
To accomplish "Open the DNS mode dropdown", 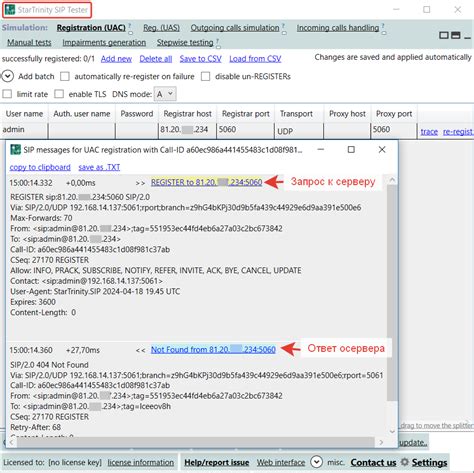I will (165, 94).
